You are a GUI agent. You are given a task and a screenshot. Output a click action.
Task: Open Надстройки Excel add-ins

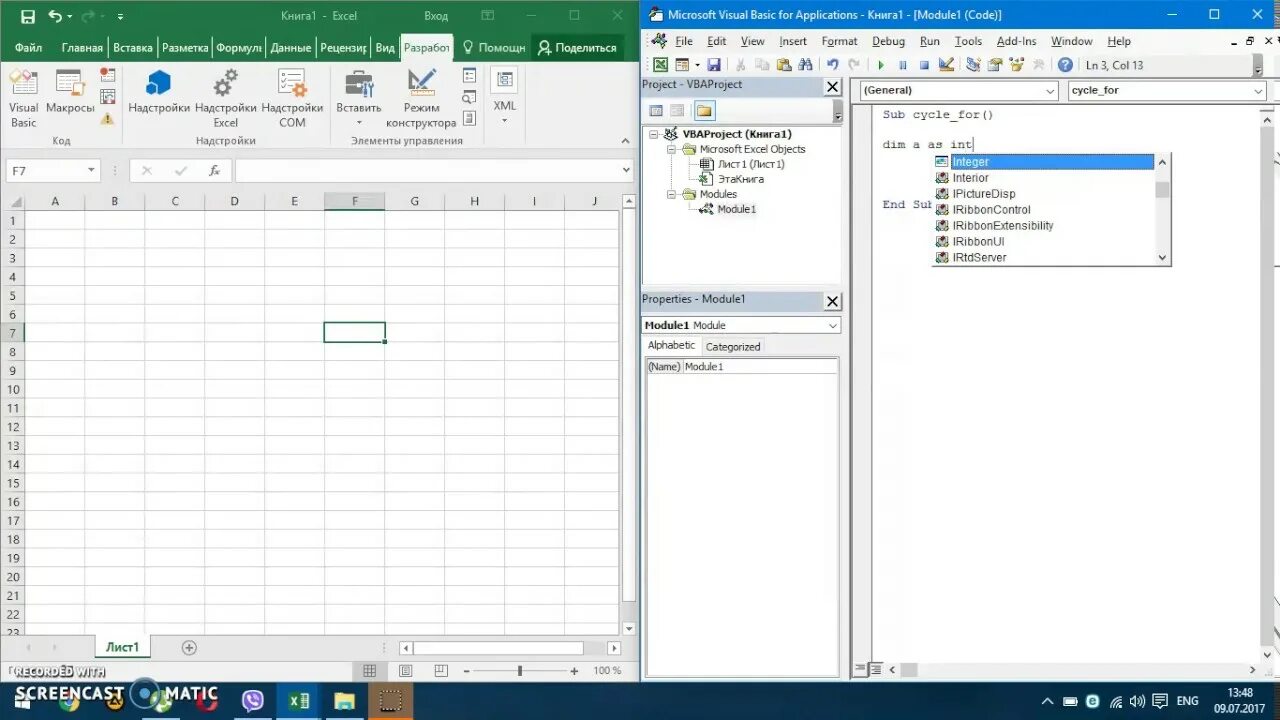(225, 99)
